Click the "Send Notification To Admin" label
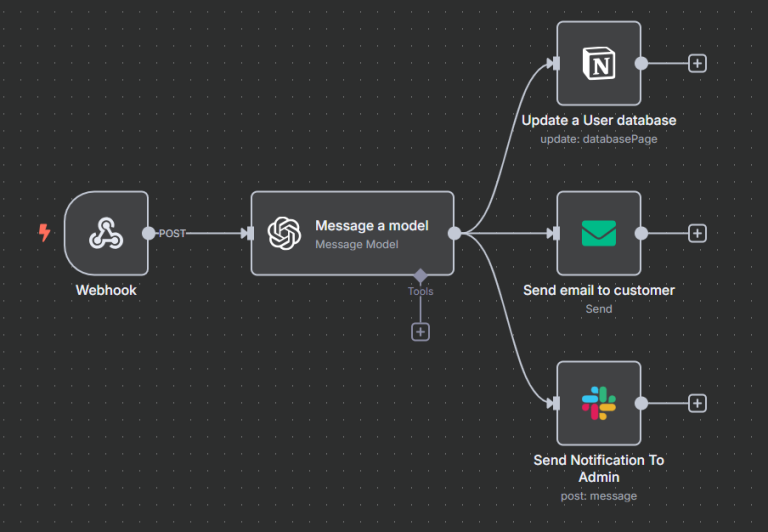This screenshot has height=532, width=768. coord(598,468)
